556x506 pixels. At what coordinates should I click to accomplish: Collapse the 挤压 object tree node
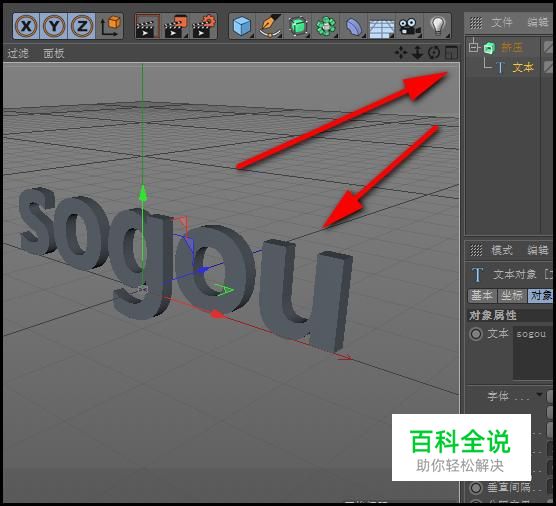point(474,47)
